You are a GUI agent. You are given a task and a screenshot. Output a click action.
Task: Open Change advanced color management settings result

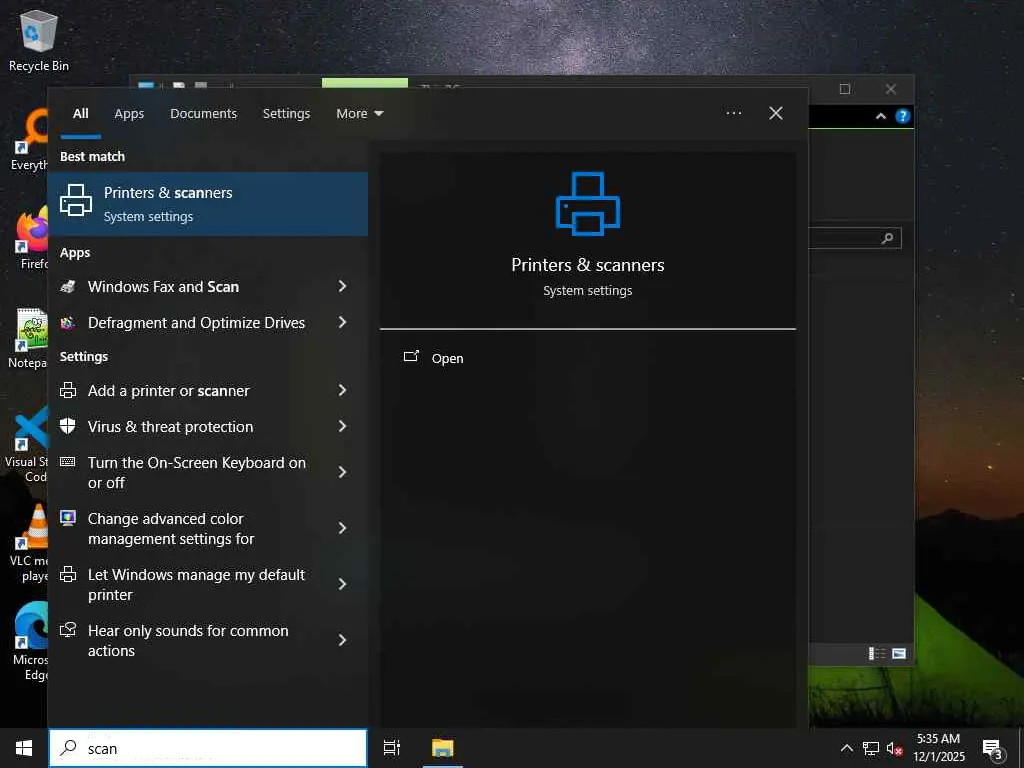[171, 529]
